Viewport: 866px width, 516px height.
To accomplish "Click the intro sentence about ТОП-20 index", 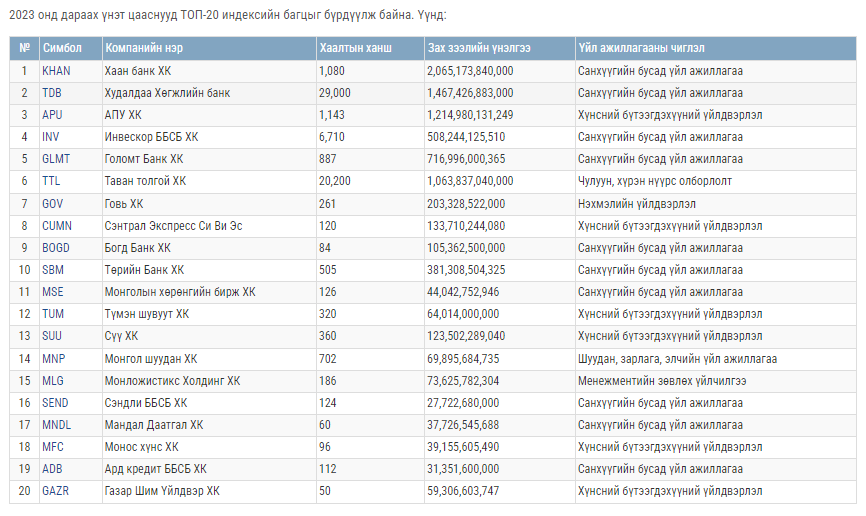I will pyautogui.click(x=228, y=15).
